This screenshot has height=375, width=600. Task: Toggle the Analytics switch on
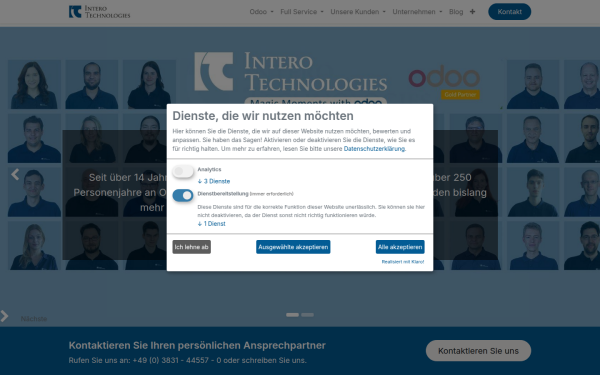click(183, 171)
